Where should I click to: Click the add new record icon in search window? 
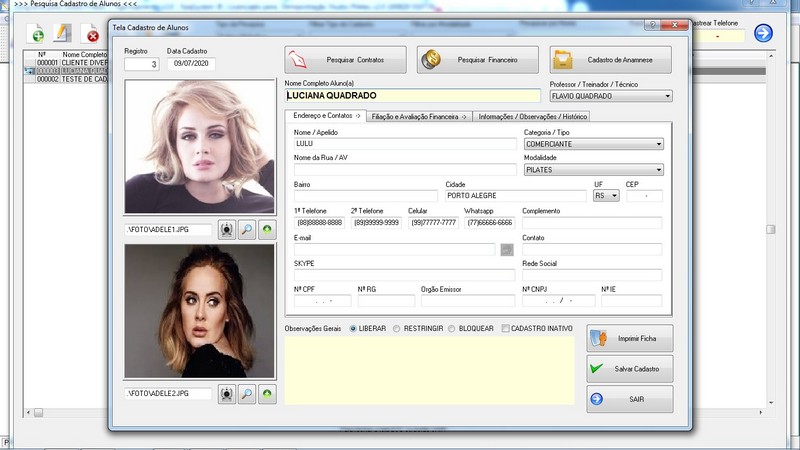(x=36, y=34)
